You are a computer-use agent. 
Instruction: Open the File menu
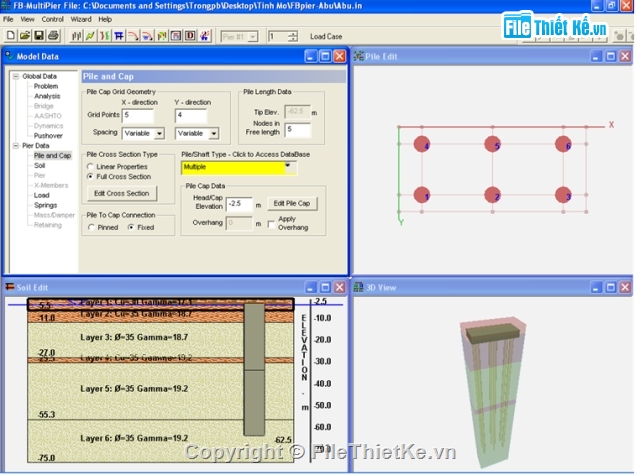tap(8, 19)
